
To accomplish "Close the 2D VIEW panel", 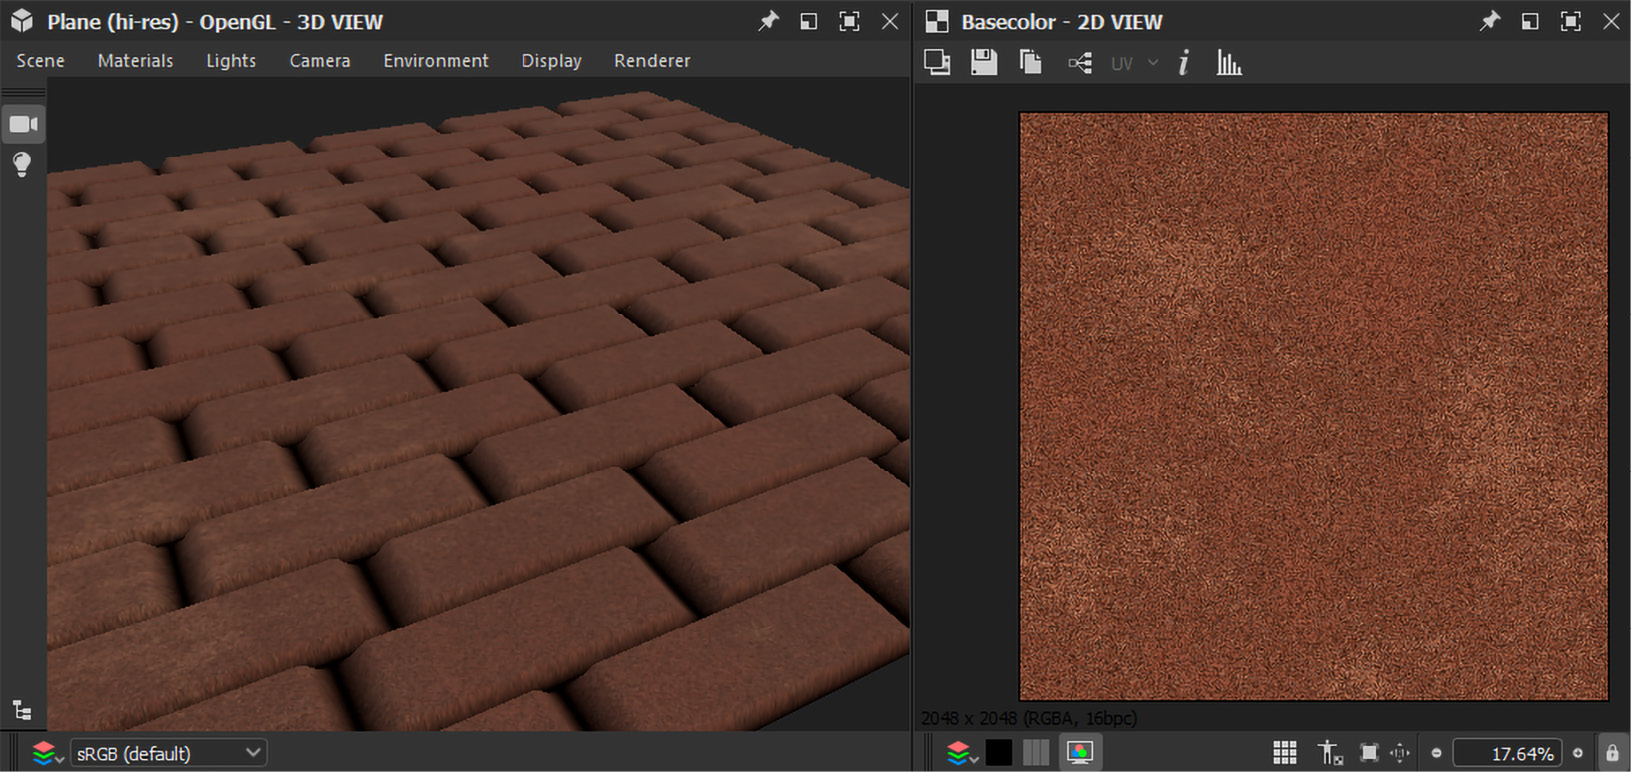I will pyautogui.click(x=1611, y=21).
